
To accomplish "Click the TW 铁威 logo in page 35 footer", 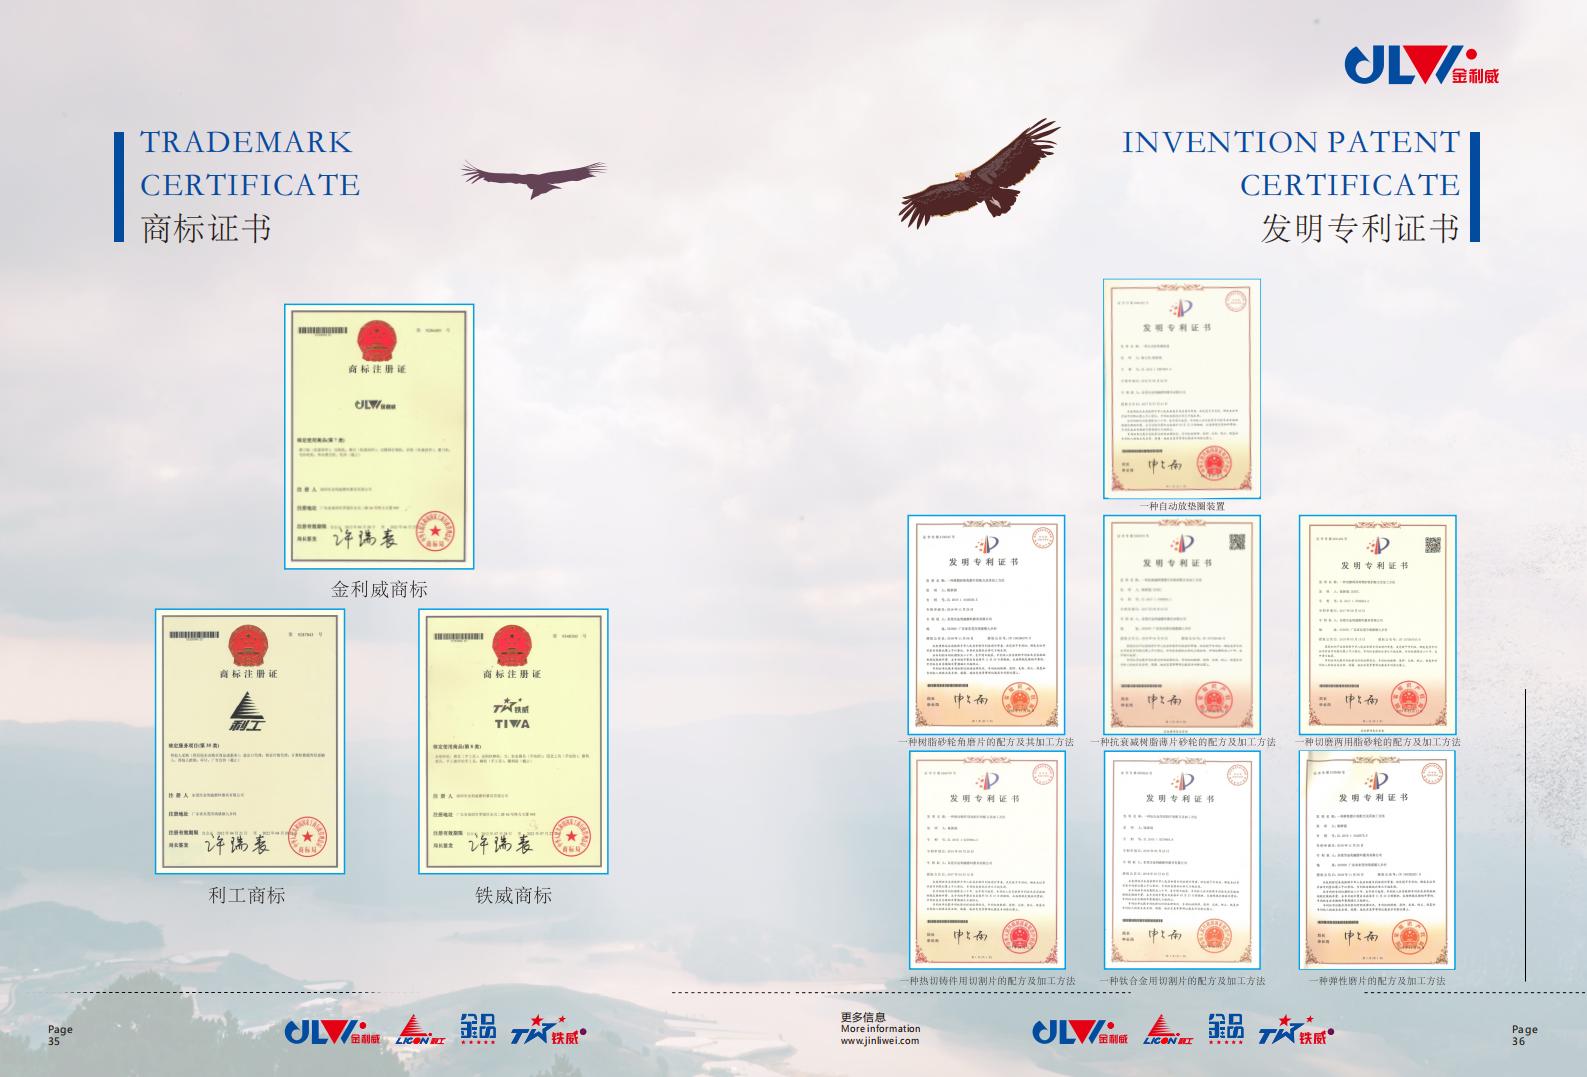I will (x=547, y=1032).
